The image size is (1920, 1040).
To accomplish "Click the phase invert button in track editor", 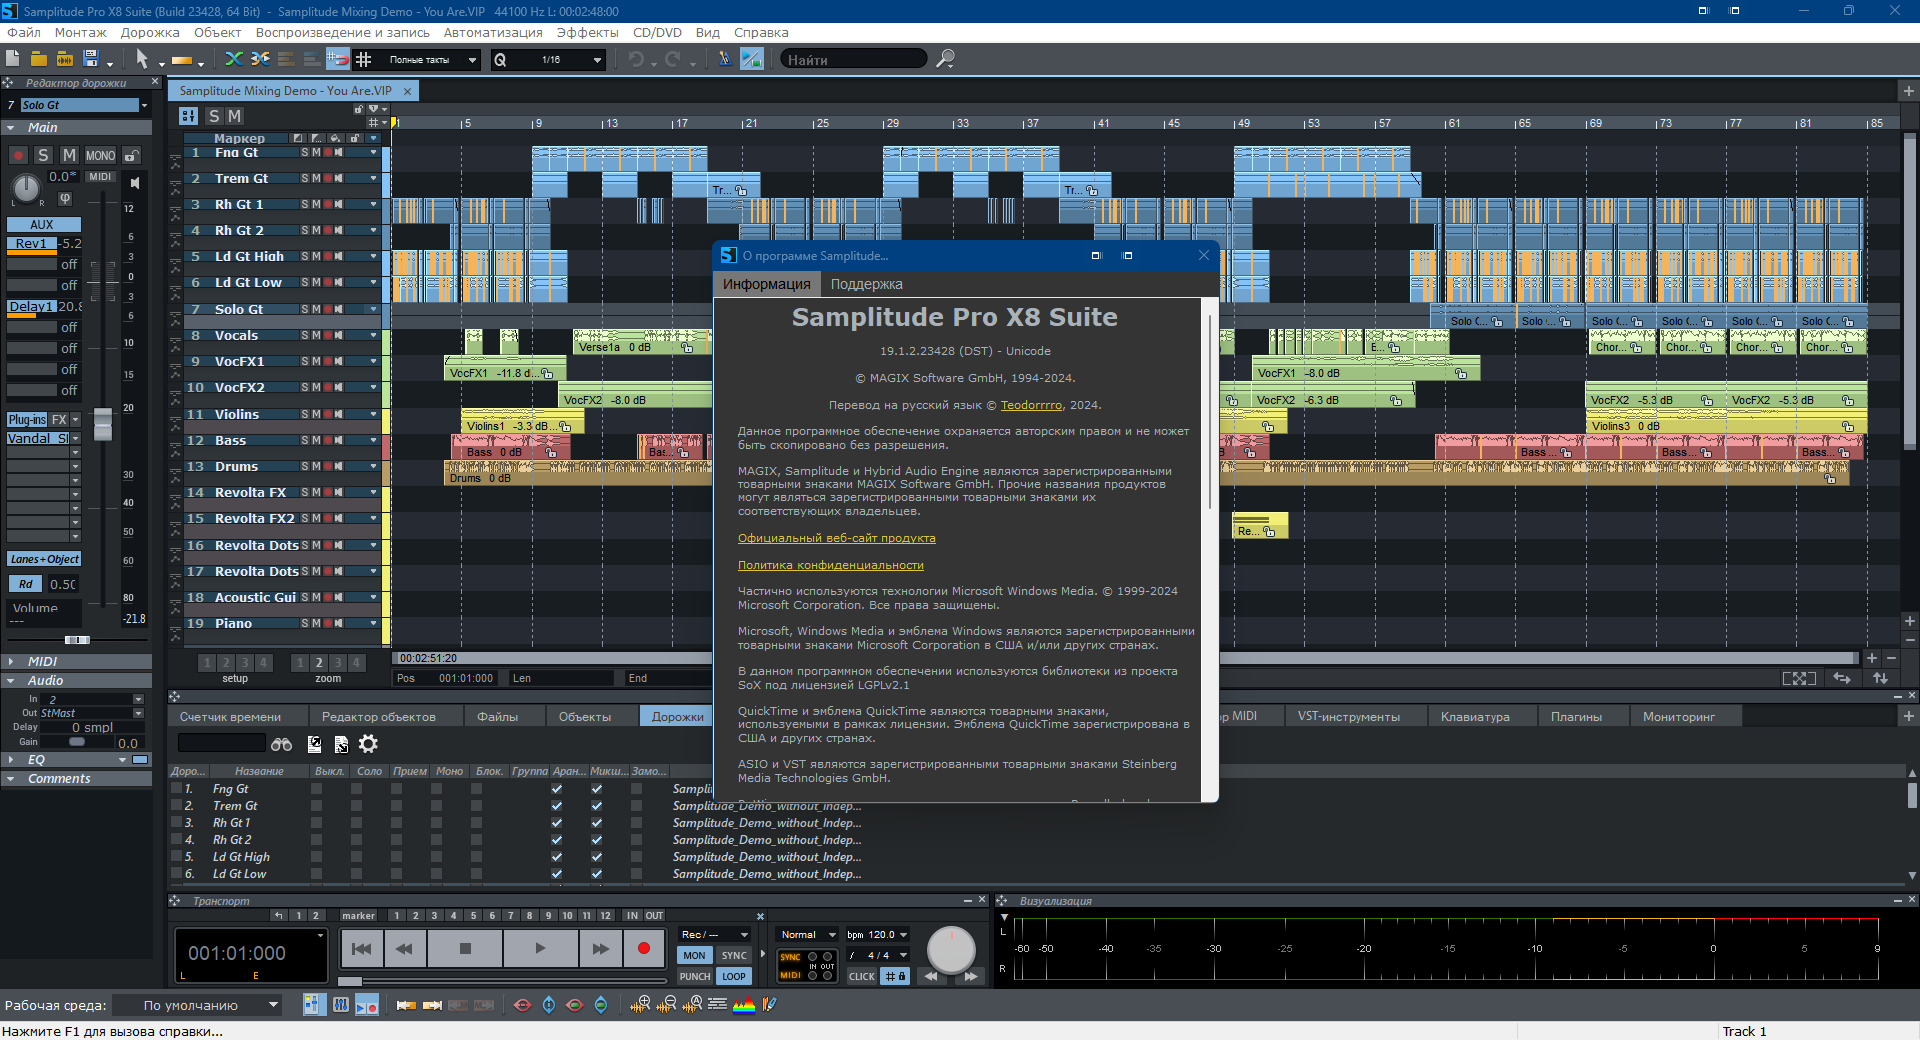I will point(65,198).
